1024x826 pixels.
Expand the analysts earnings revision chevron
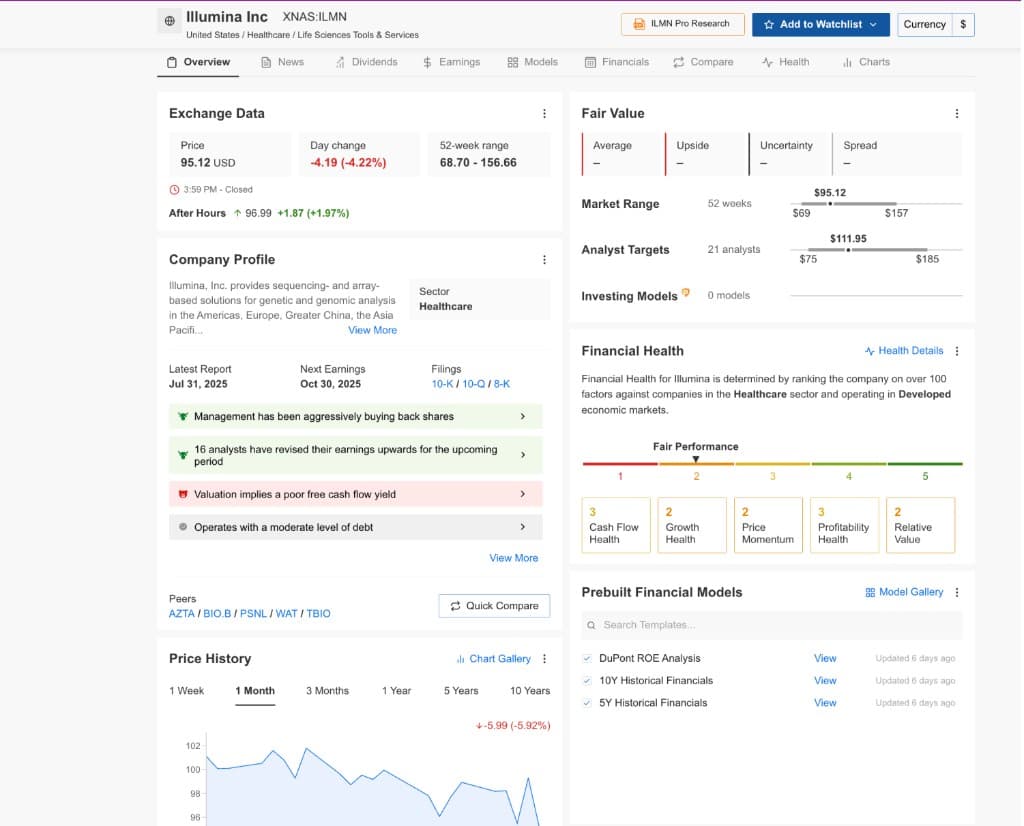pyautogui.click(x=522, y=455)
